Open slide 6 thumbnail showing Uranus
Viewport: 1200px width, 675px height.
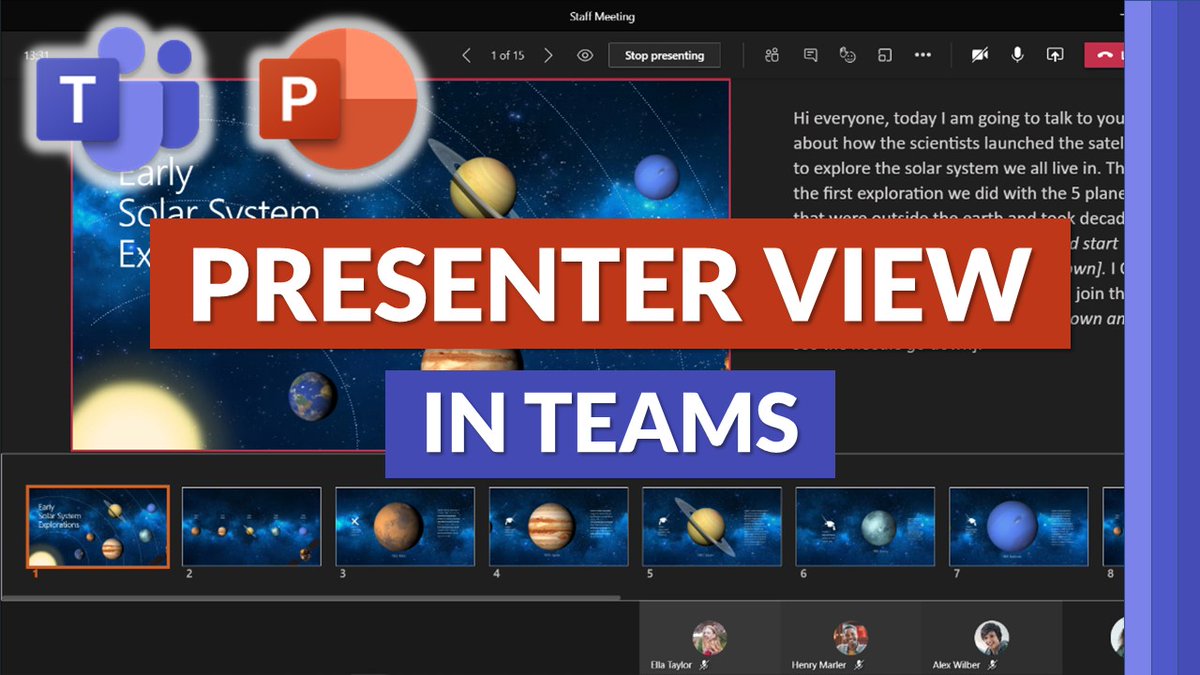865,527
